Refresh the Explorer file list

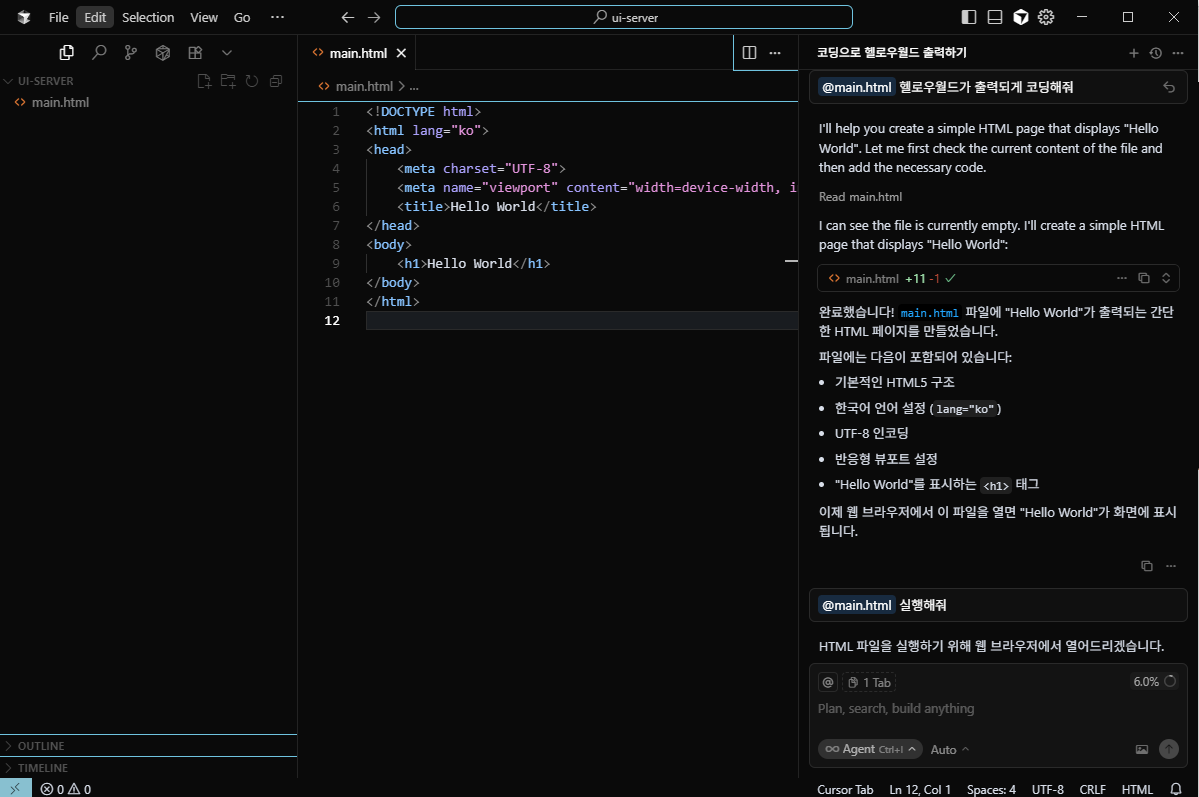(252, 81)
